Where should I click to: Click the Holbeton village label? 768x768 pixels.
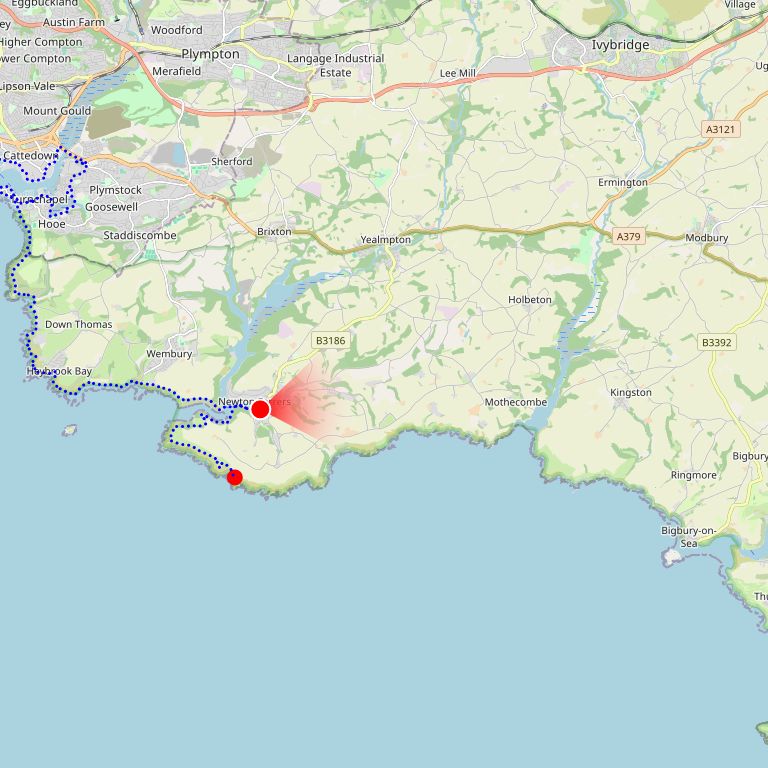[x=529, y=299]
